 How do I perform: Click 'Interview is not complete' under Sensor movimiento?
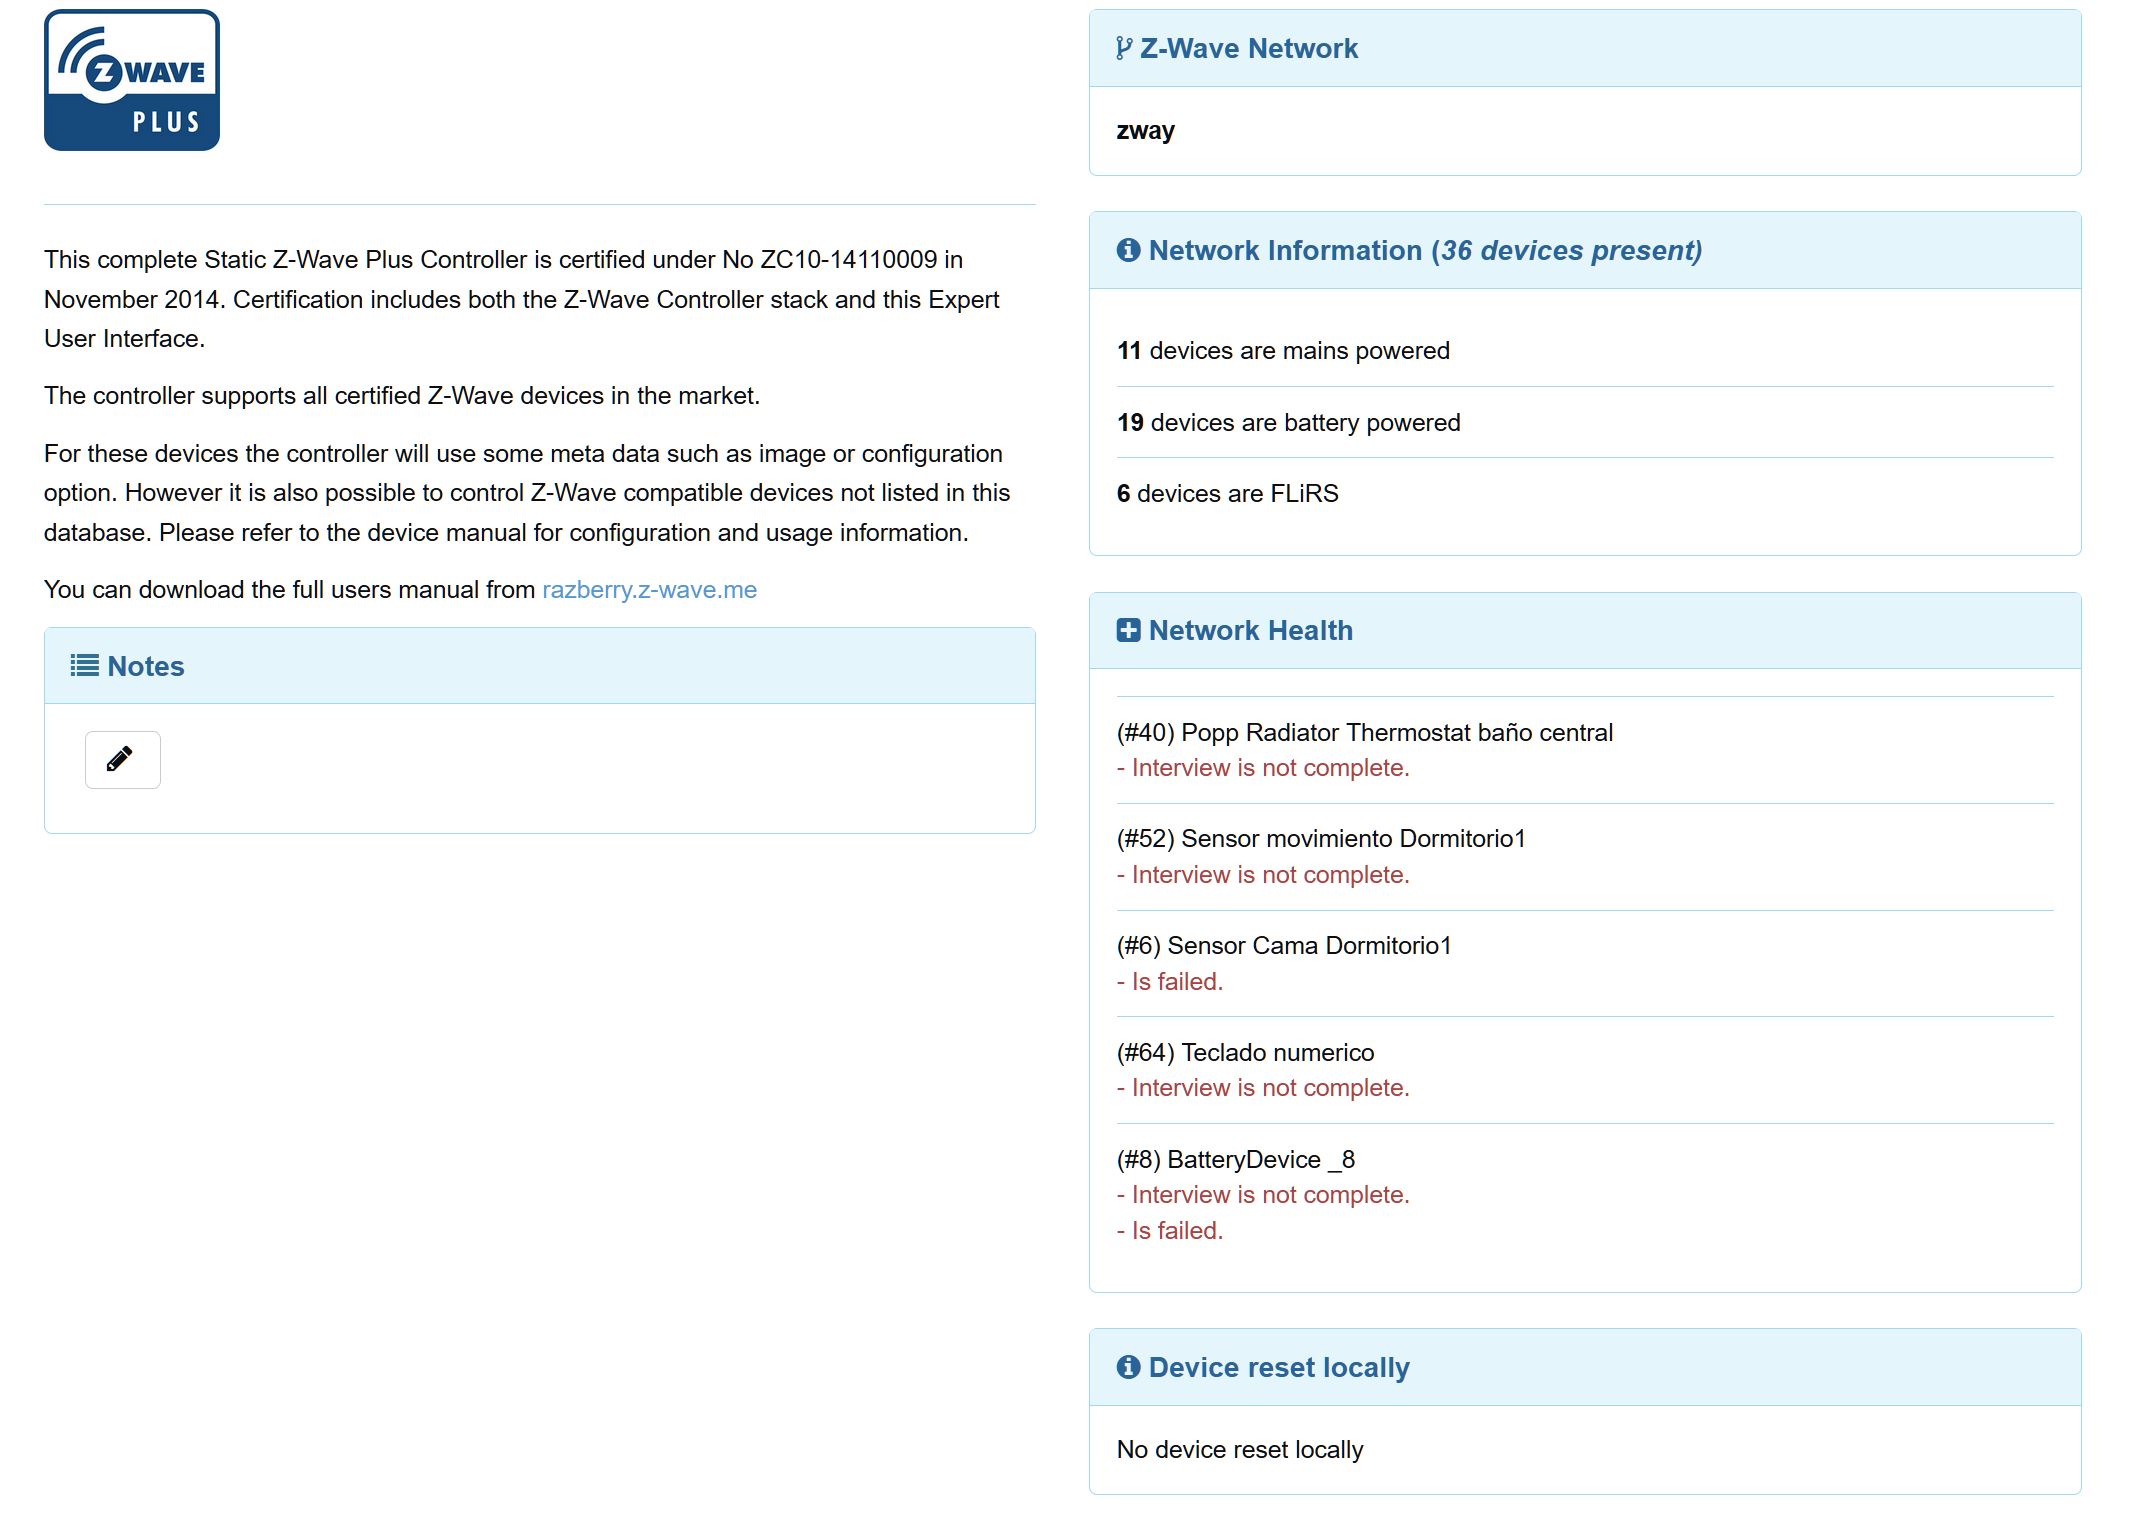pos(1263,875)
